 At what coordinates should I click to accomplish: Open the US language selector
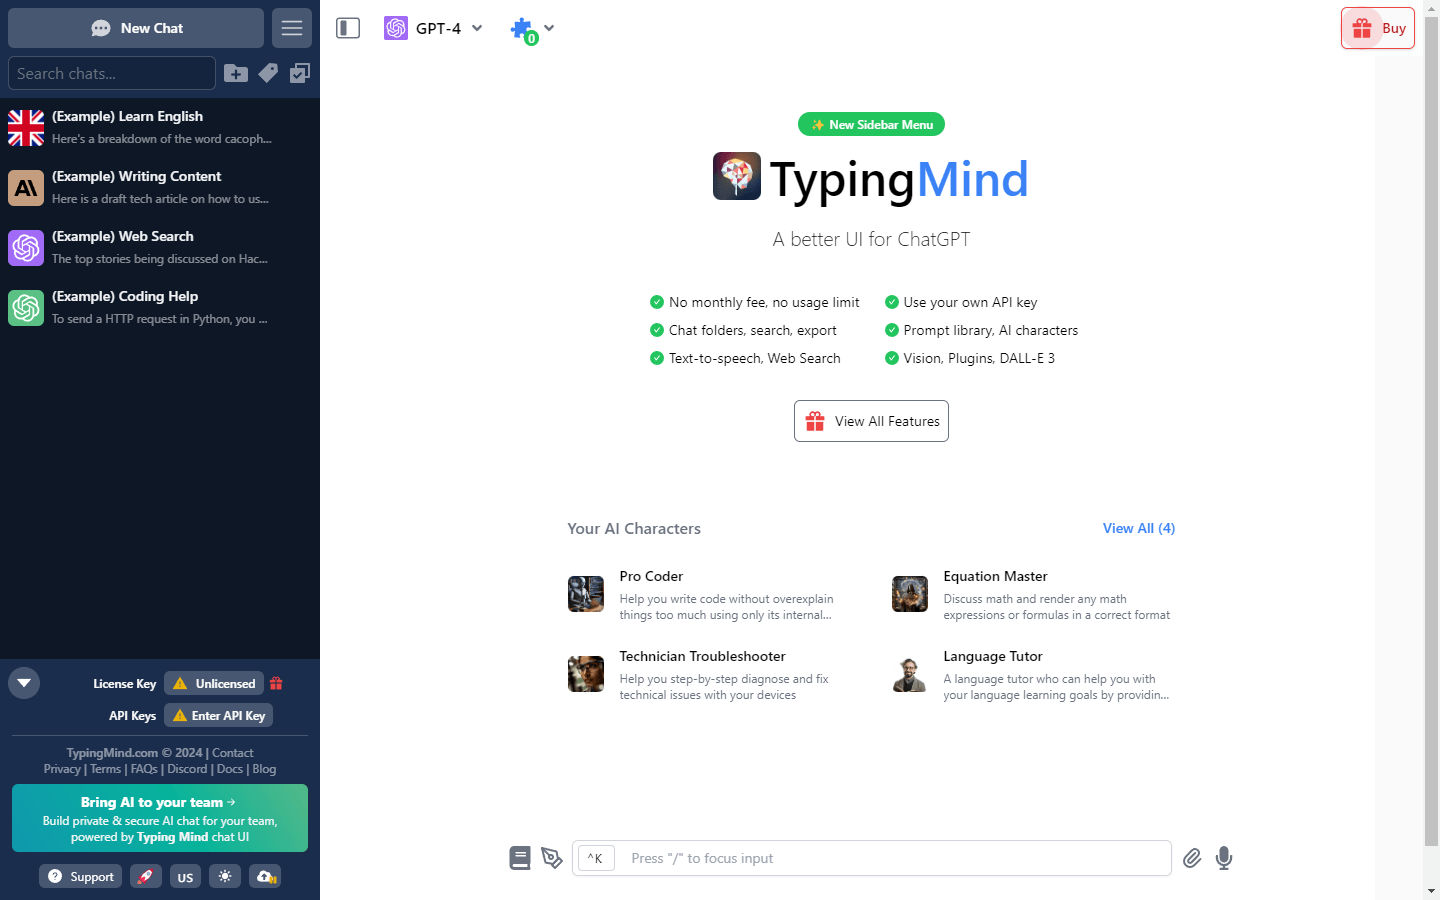[185, 877]
